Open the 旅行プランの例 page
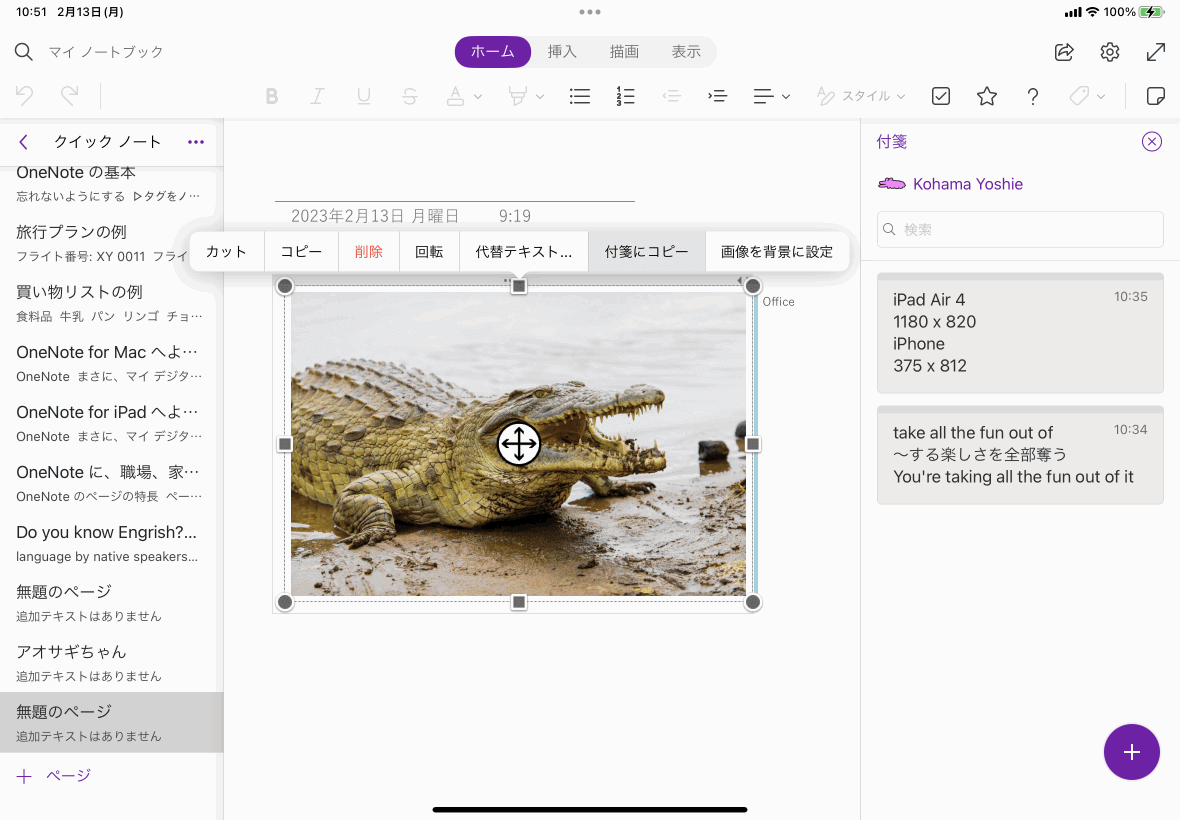Screen dimensions: 1180x820 111,242
